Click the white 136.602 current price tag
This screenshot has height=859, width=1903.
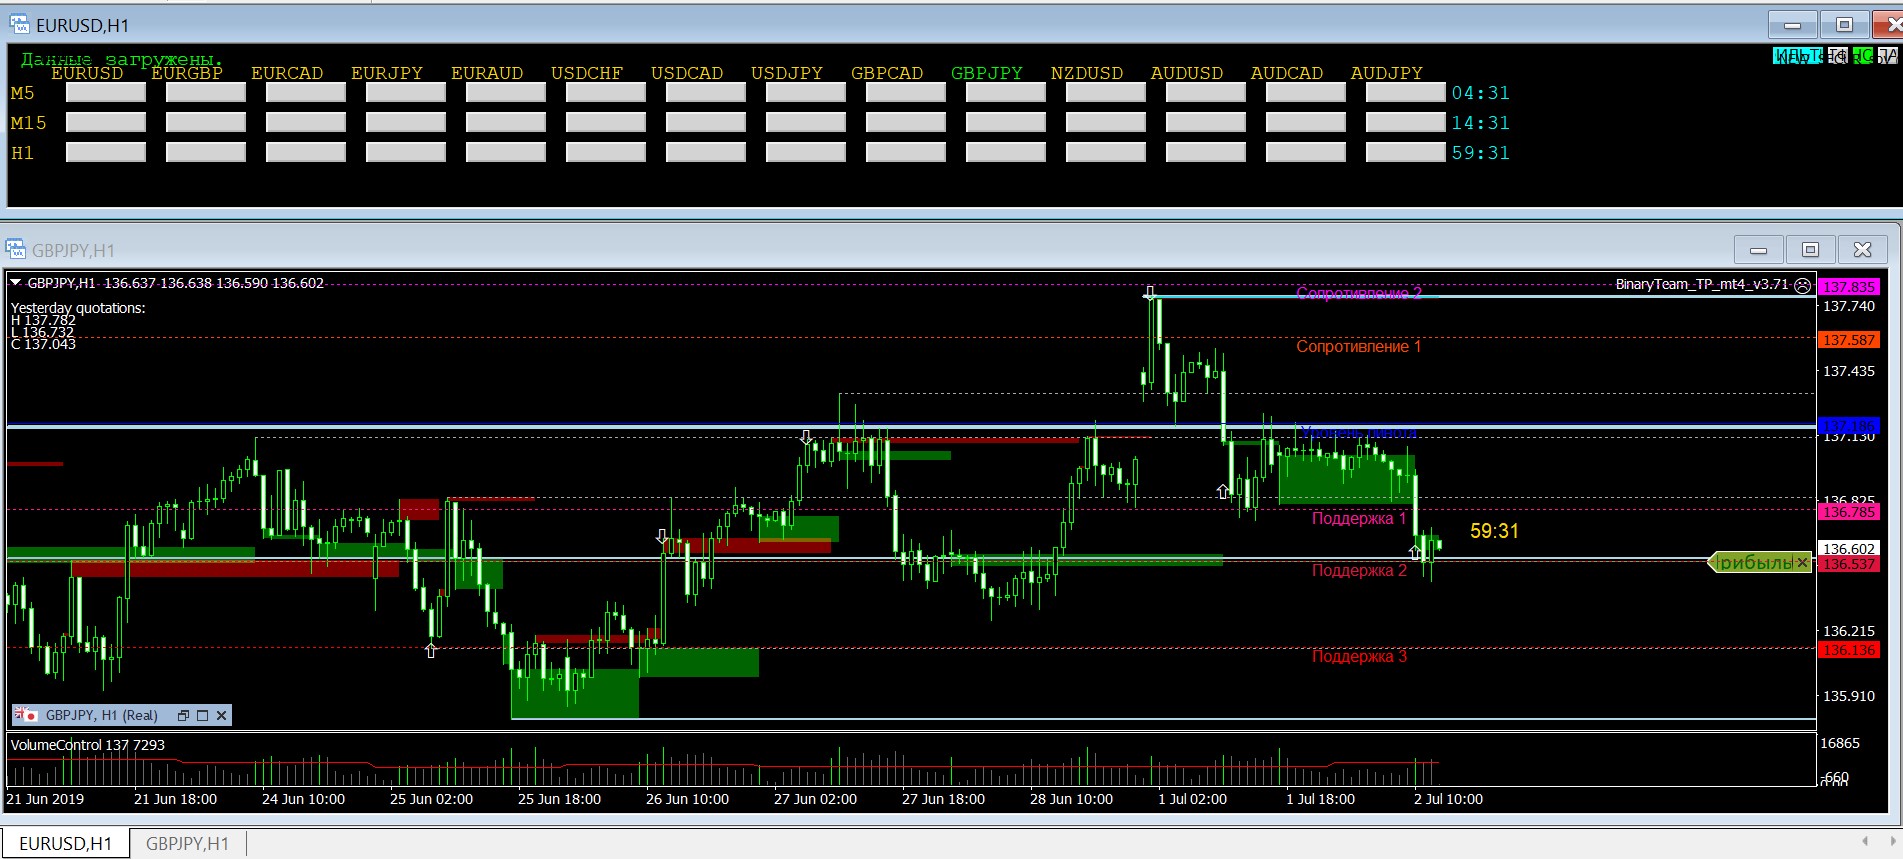point(1849,549)
